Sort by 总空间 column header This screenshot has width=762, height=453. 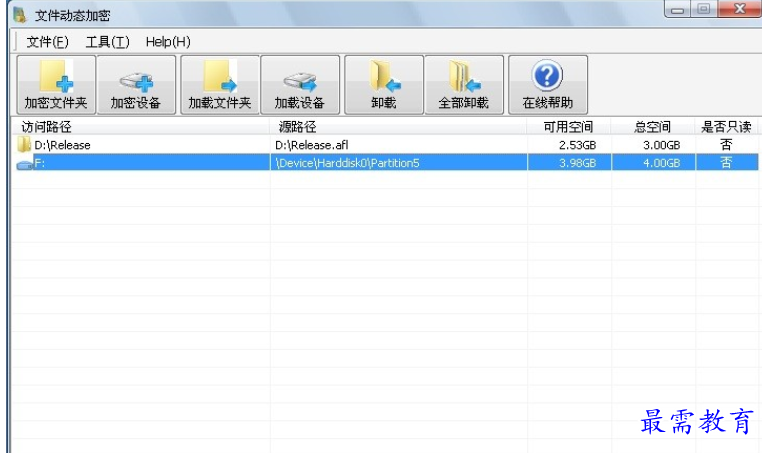pos(653,127)
